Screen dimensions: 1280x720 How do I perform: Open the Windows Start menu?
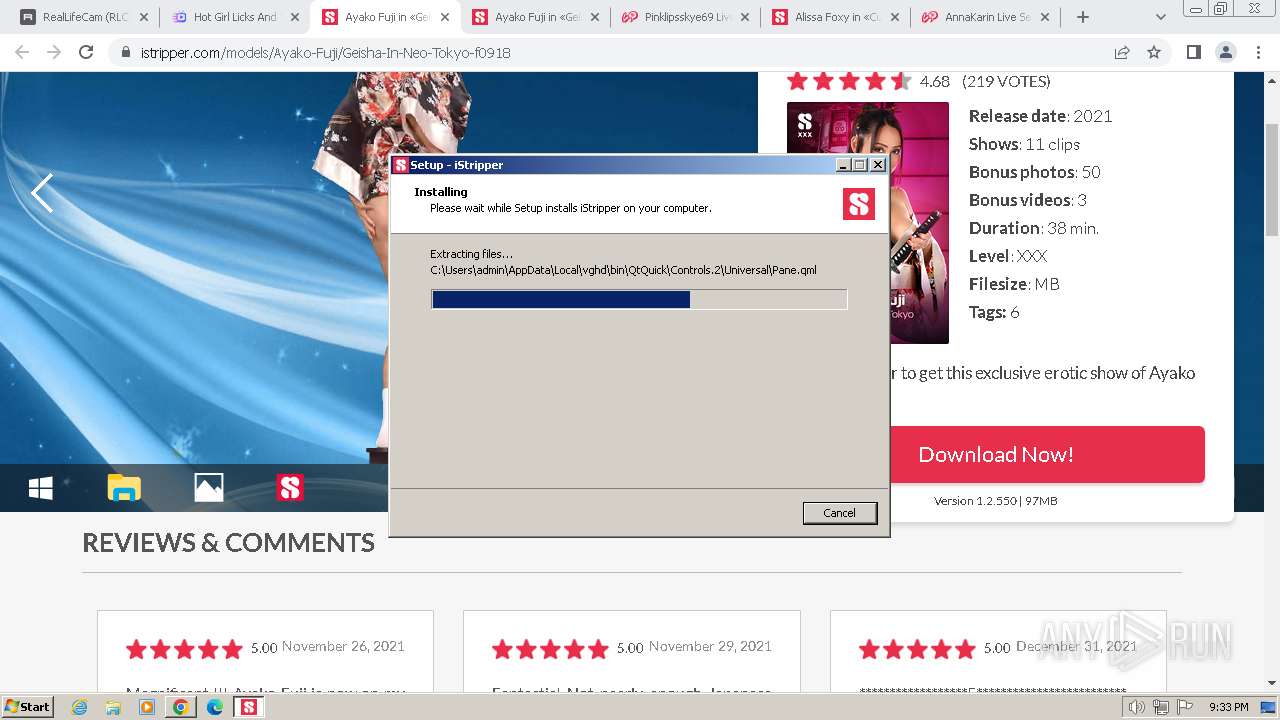pos(27,706)
